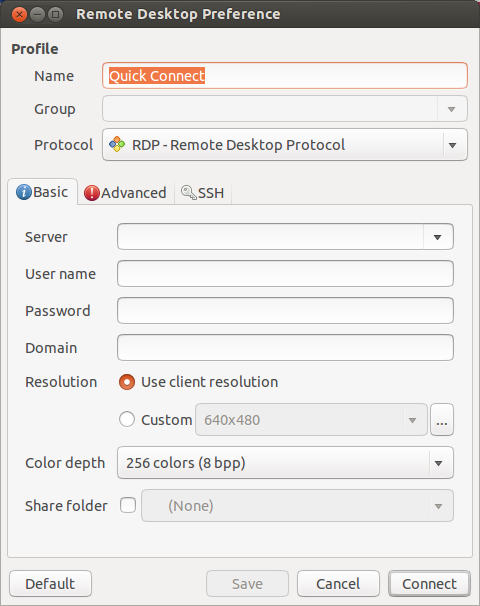Image resolution: width=480 pixels, height=606 pixels.
Task: Switch to the SSH tab
Action: pos(203,193)
